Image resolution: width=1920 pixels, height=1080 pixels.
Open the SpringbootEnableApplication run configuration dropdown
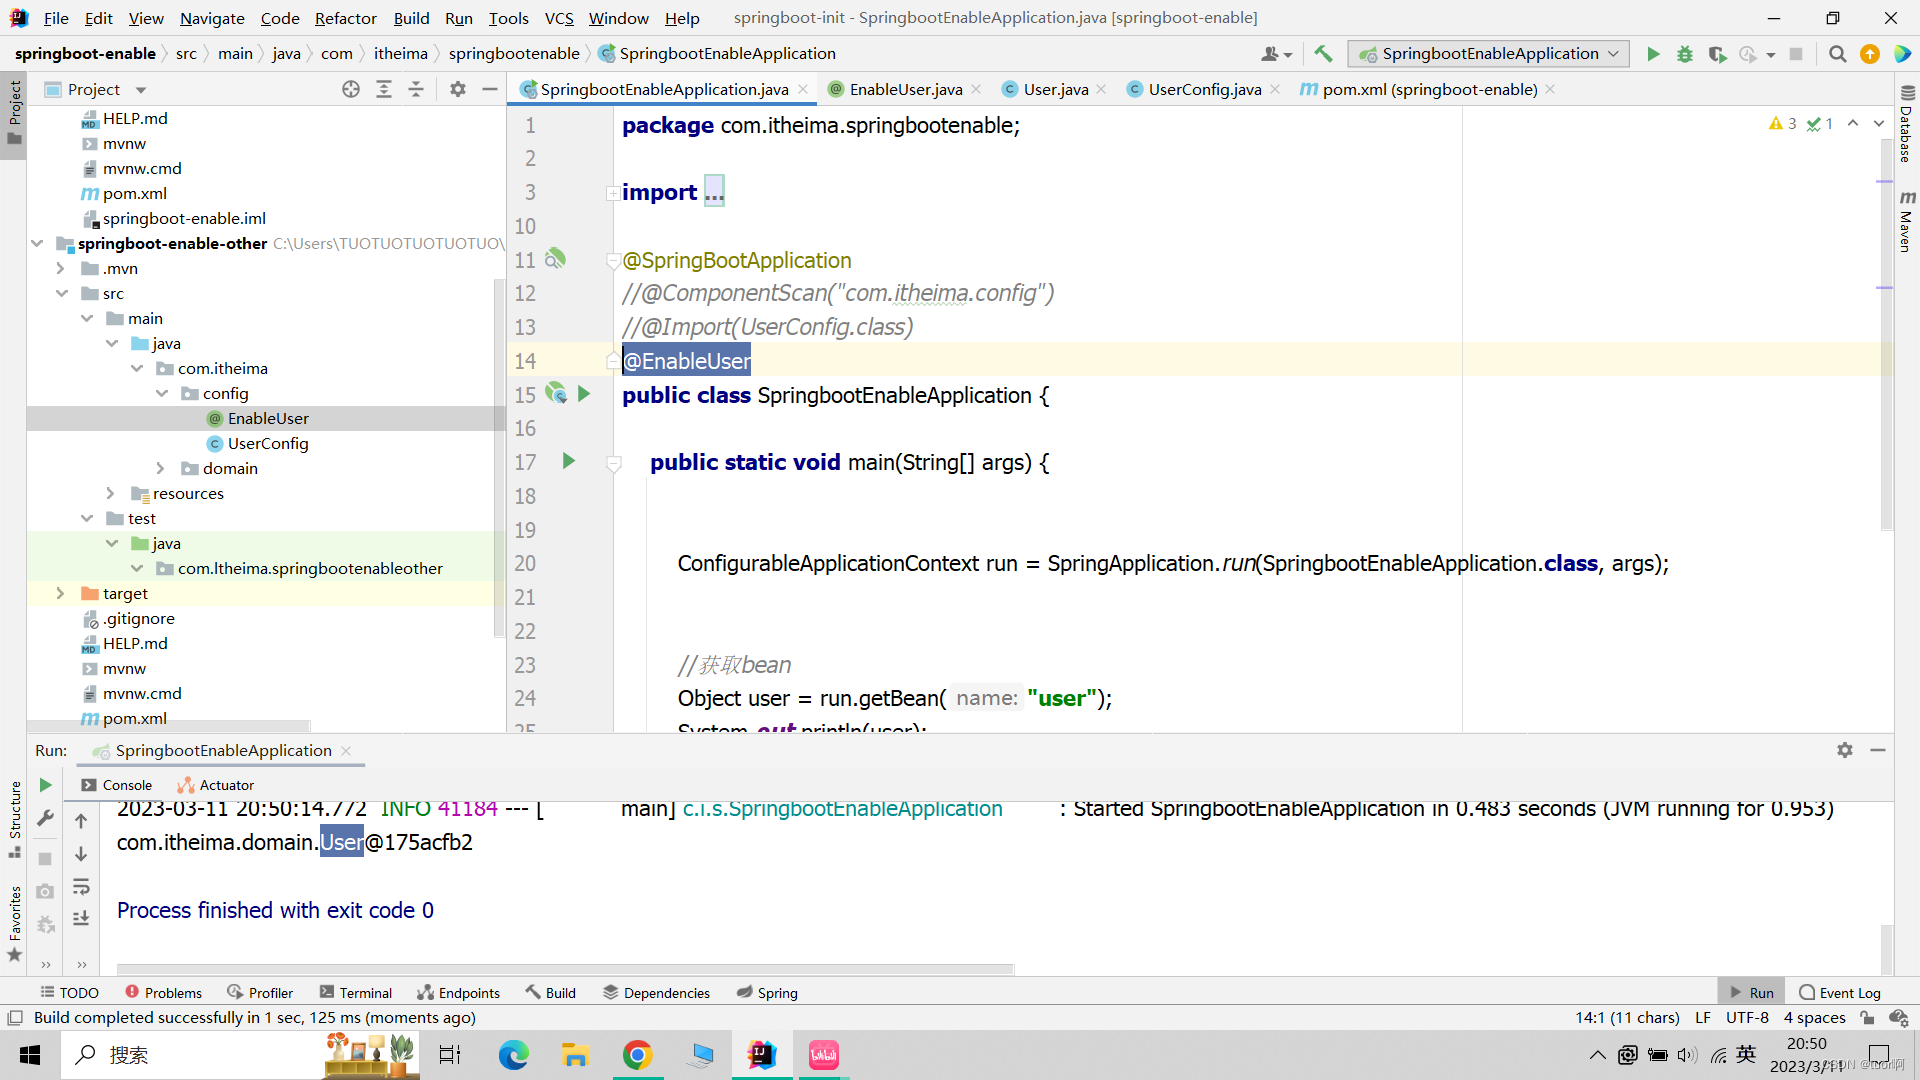[1488, 54]
